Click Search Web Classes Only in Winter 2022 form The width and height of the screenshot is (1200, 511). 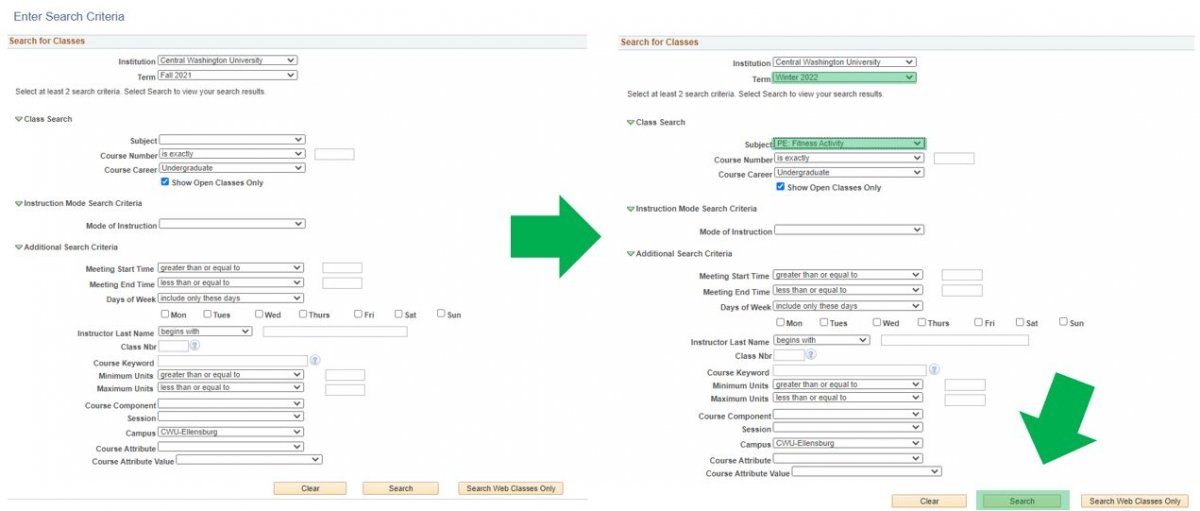[x=1135, y=501]
